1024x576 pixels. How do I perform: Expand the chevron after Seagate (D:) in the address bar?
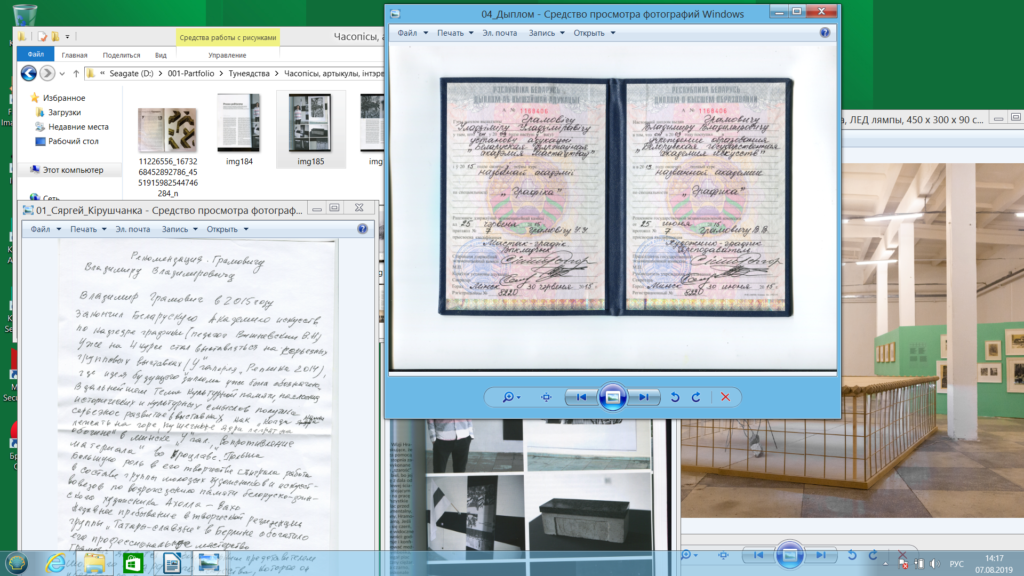click(x=160, y=74)
